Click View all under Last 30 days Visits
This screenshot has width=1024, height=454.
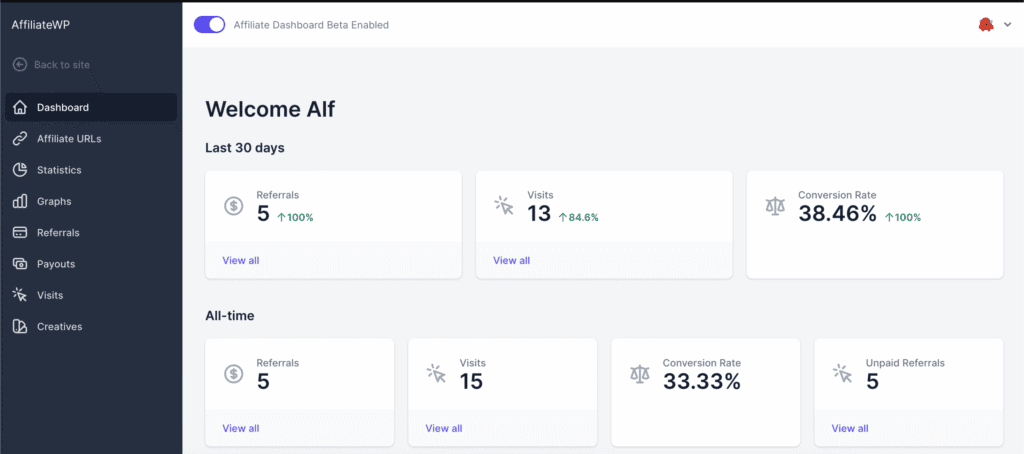[x=511, y=260]
